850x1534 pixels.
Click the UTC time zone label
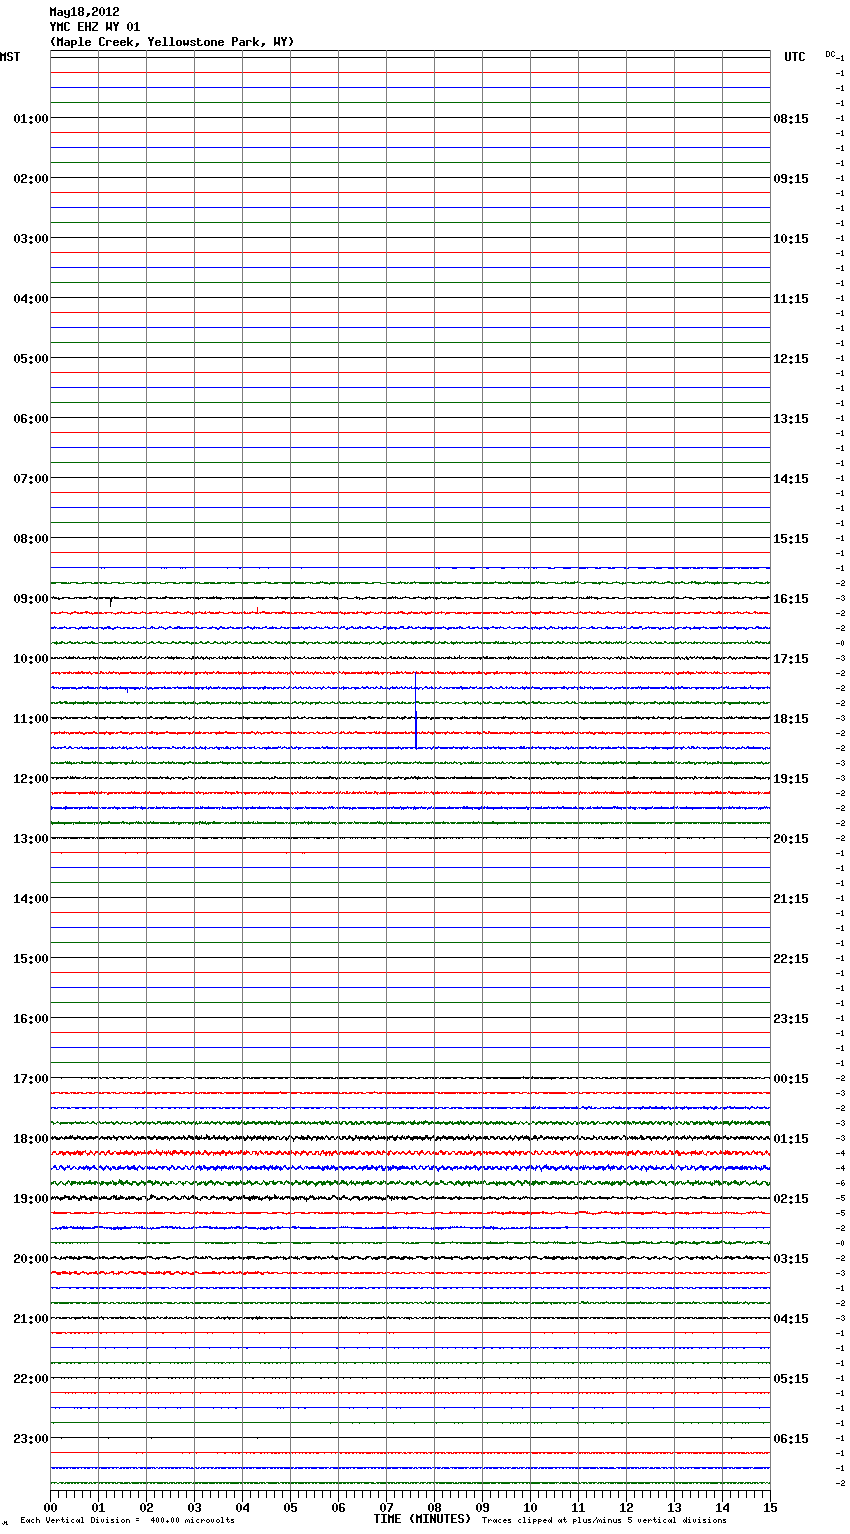(794, 57)
